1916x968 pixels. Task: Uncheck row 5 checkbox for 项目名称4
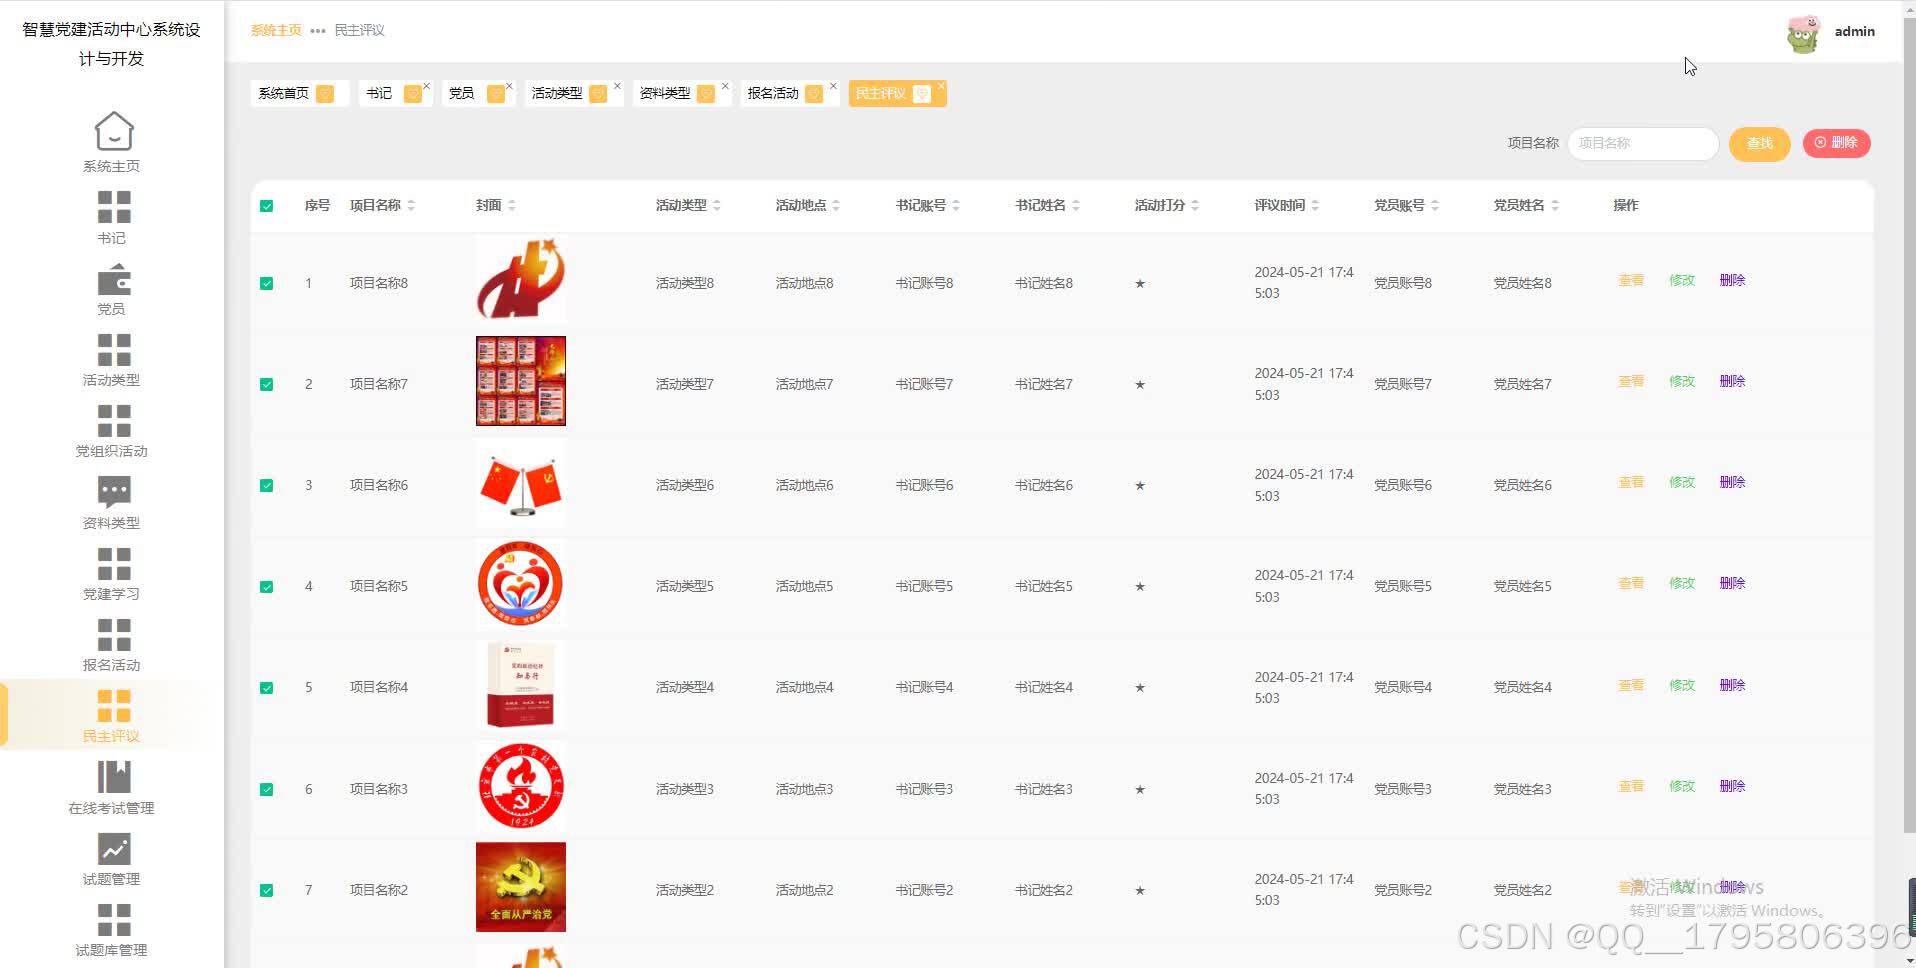coord(266,688)
